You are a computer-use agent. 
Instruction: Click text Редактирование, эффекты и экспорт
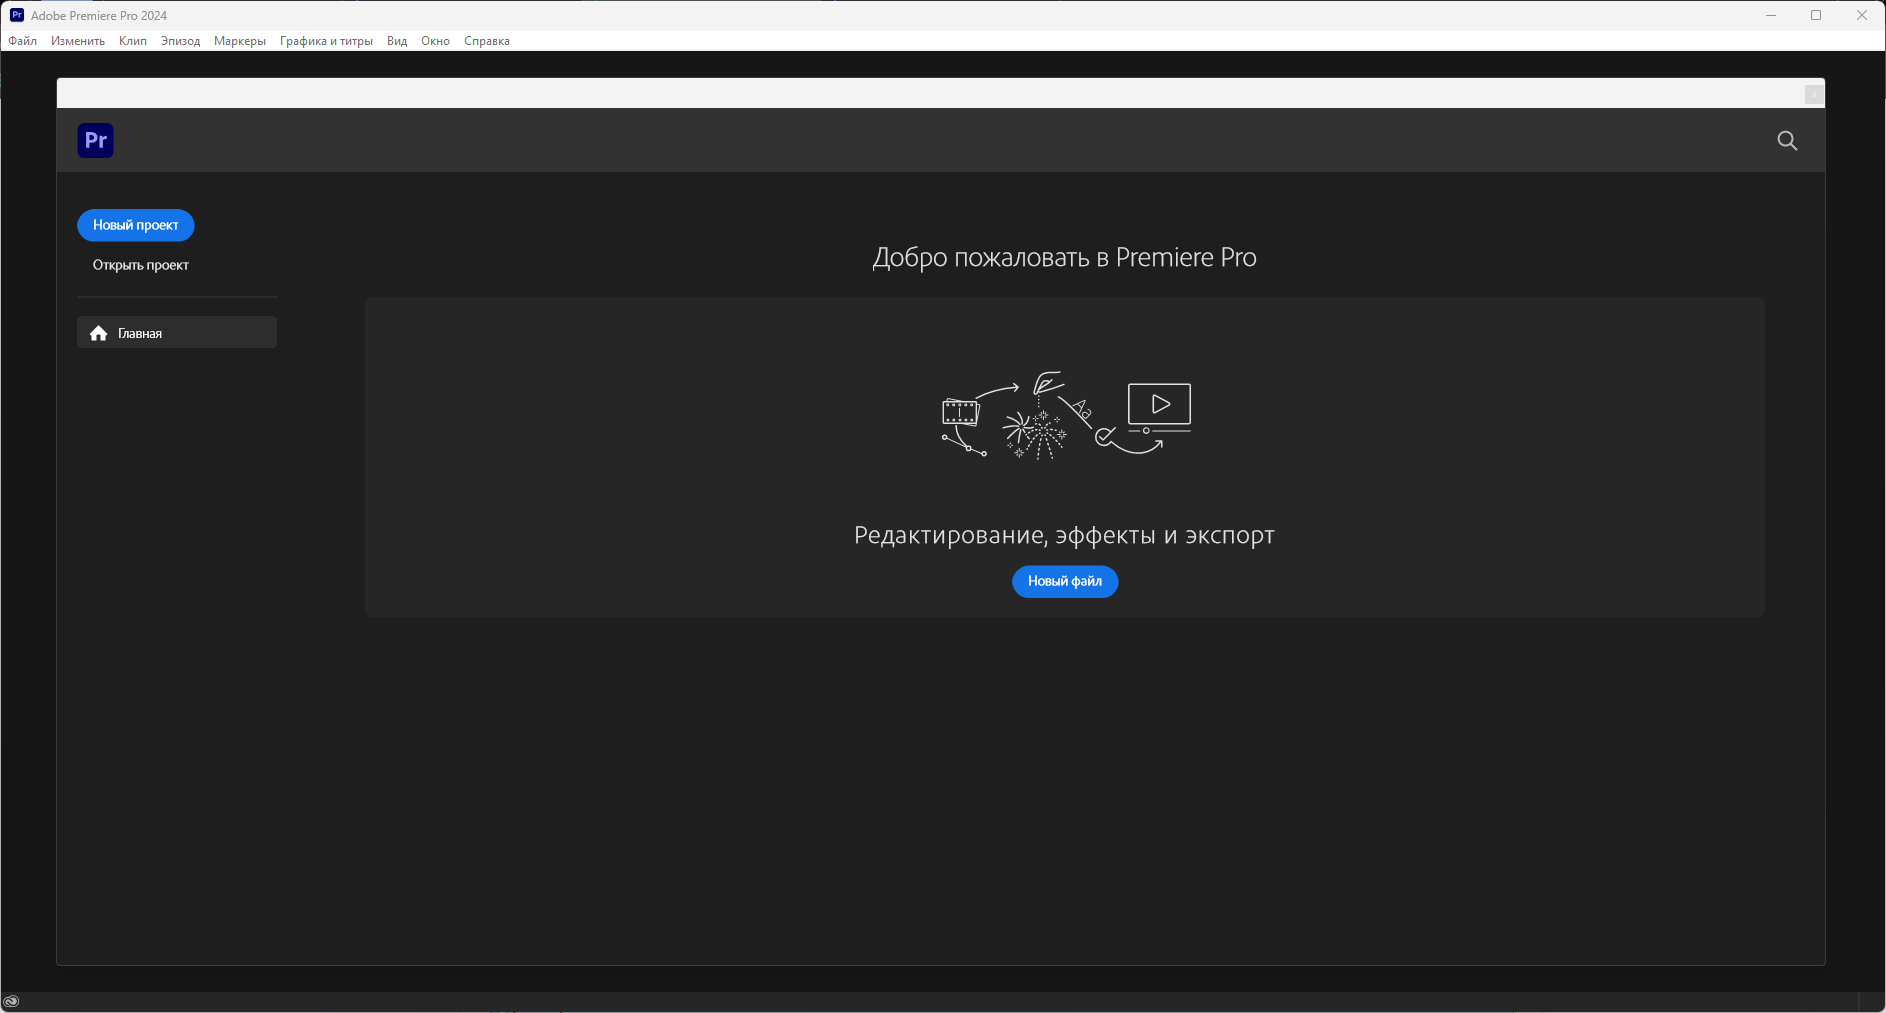tap(1064, 535)
